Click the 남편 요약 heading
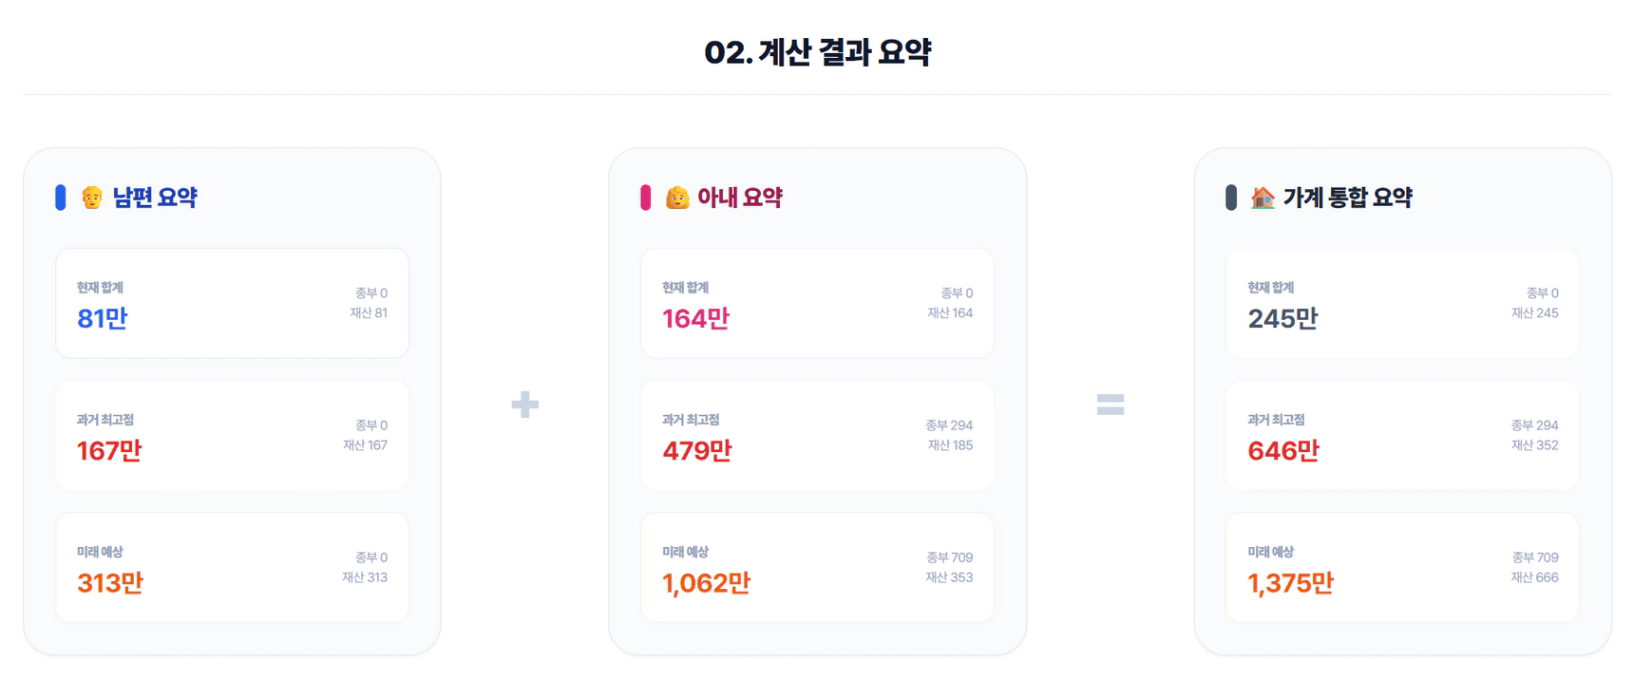The width and height of the screenshot is (1633, 680). pos(155,198)
